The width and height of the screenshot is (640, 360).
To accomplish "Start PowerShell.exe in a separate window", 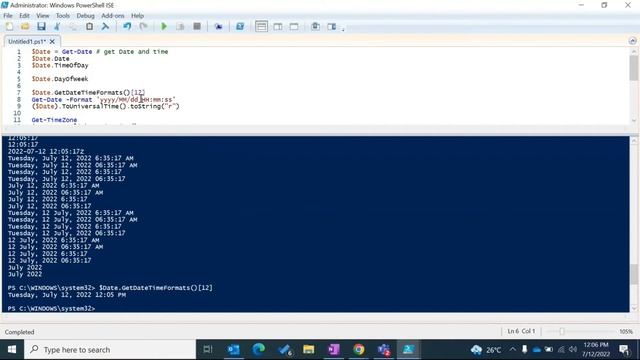I will [x=240, y=27].
